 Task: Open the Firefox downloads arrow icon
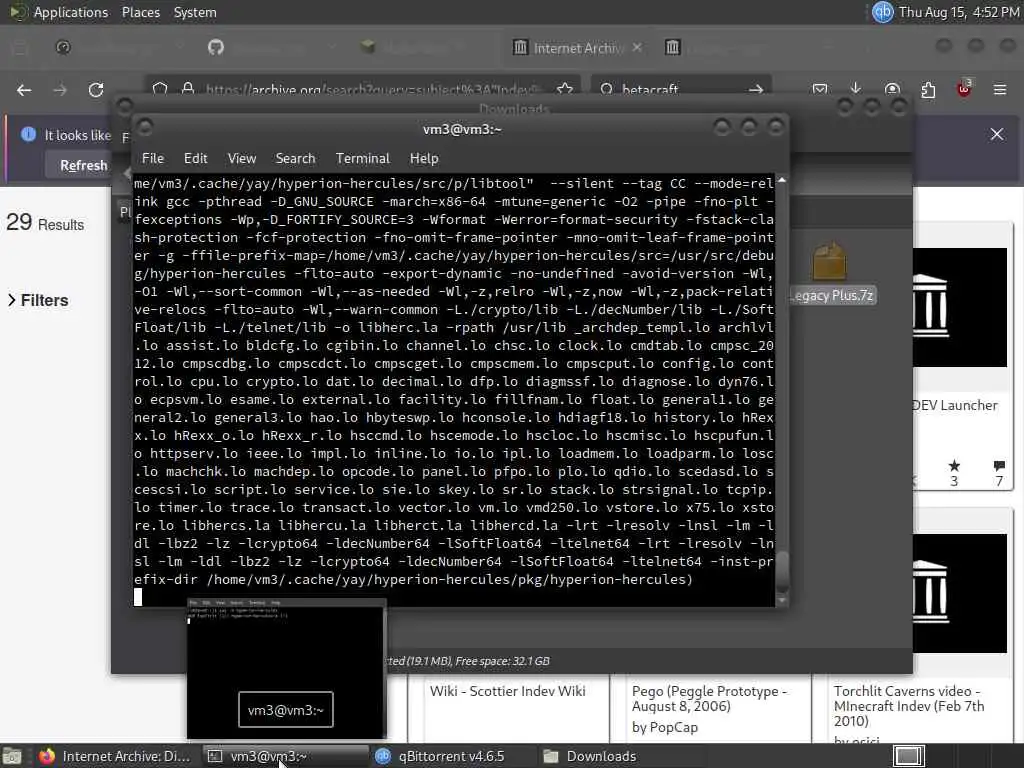856,89
